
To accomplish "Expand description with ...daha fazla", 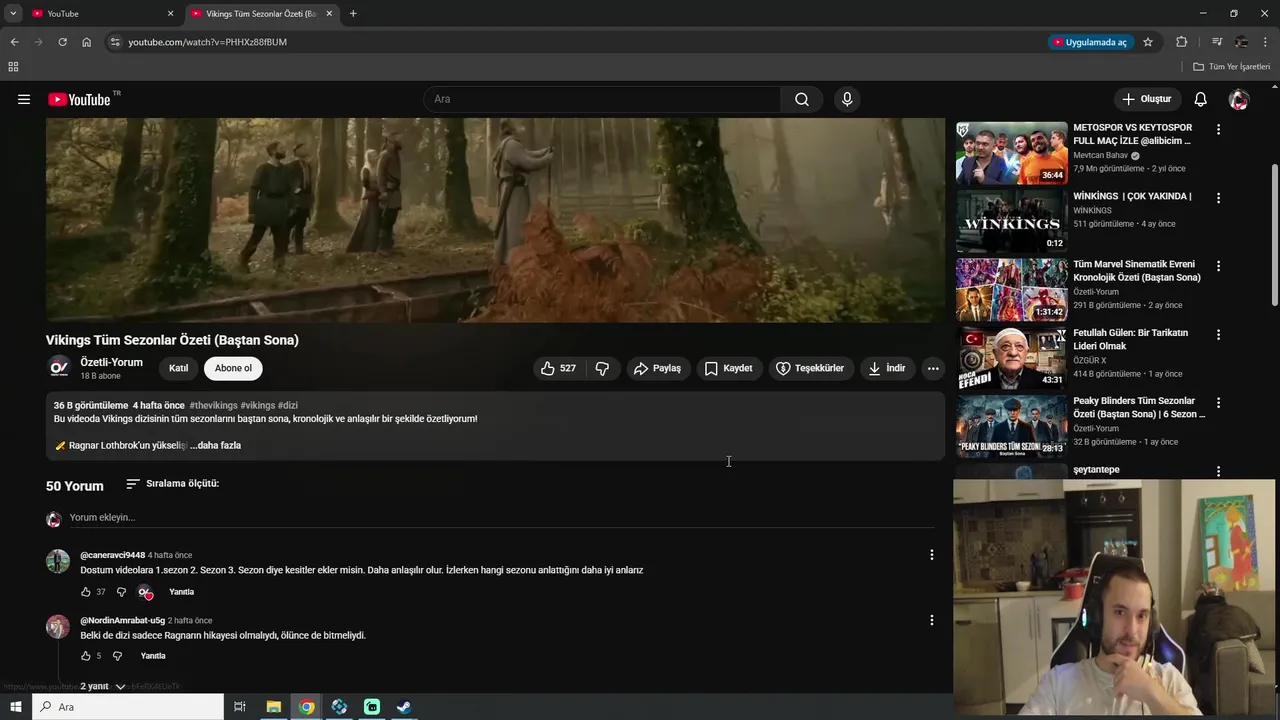I will point(215,445).
